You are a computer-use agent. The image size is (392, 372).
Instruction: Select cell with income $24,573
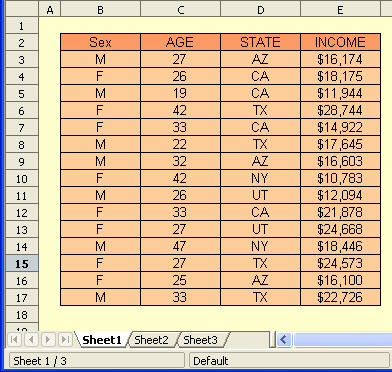340,263
